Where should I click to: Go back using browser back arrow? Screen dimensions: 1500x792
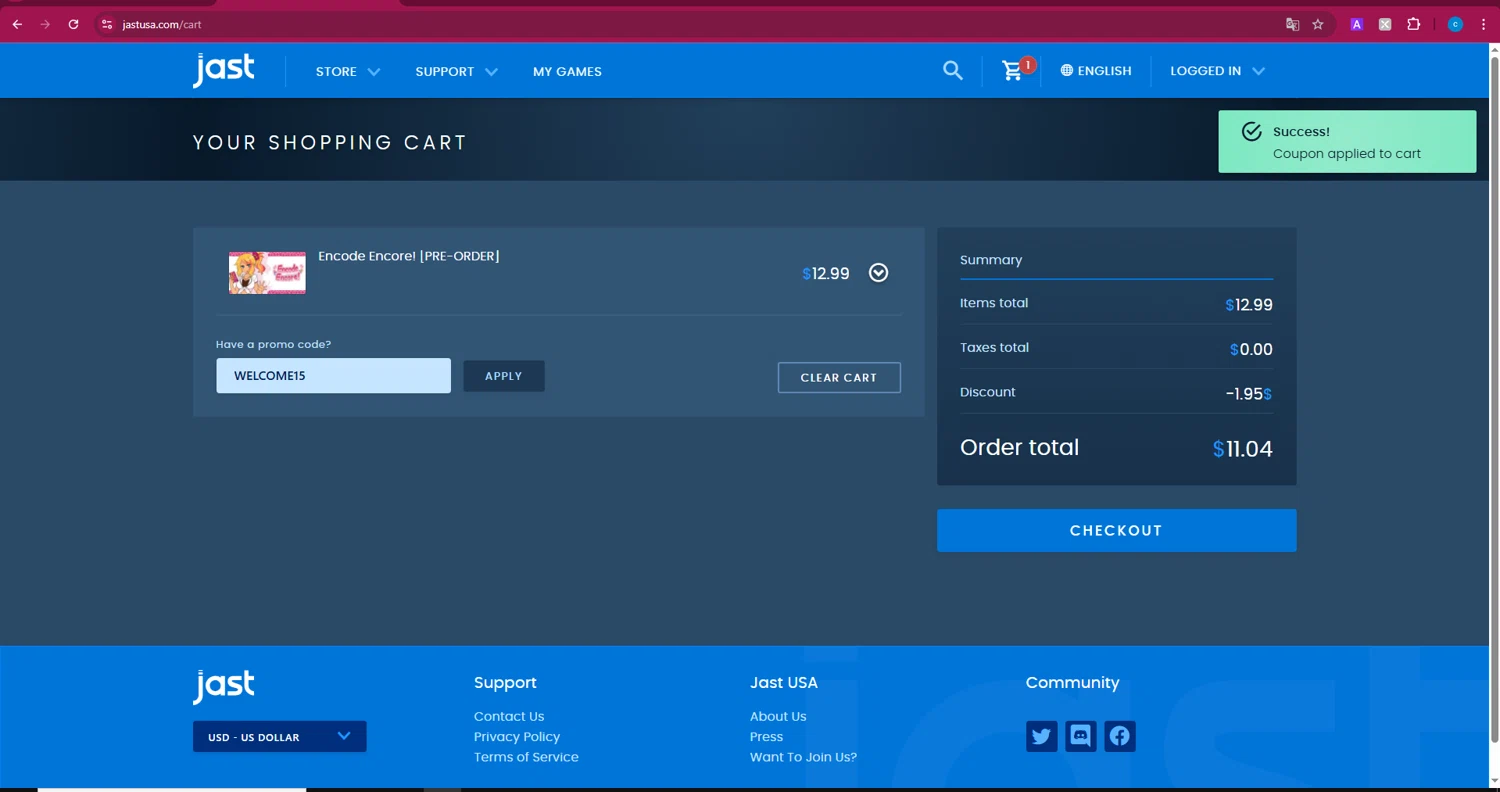tap(17, 24)
